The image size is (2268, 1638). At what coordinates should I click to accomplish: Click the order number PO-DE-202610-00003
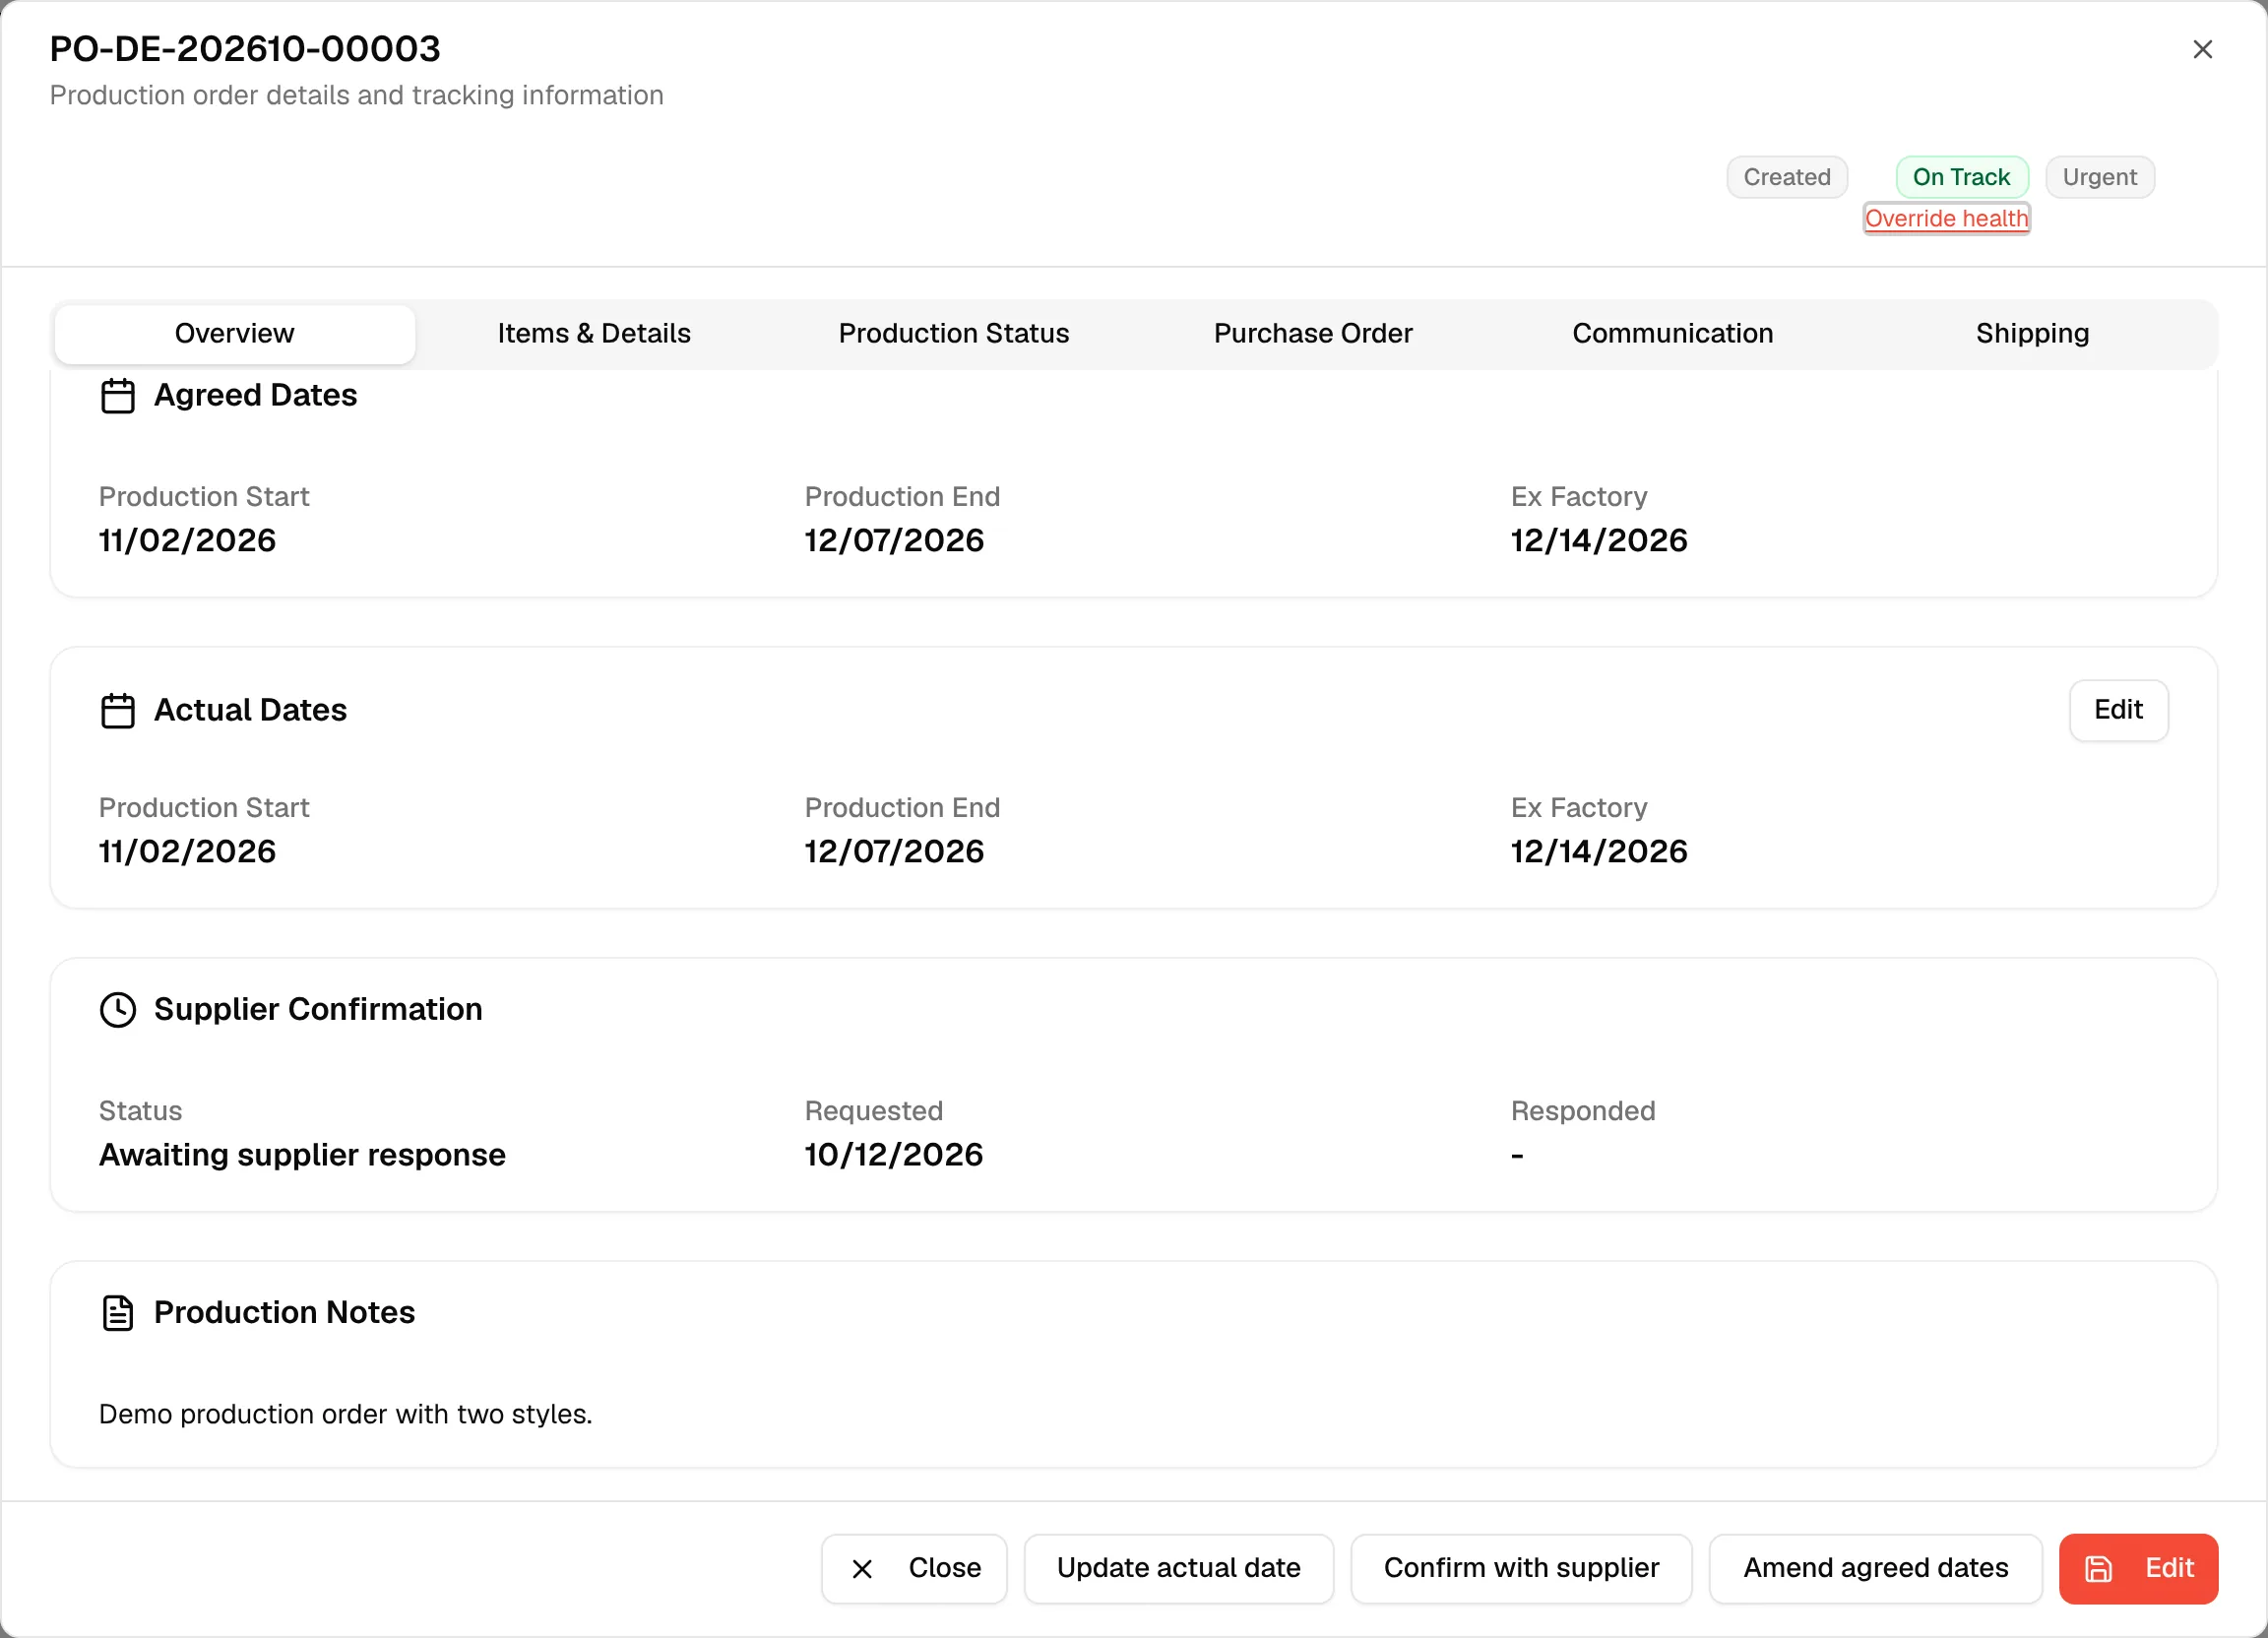pyautogui.click(x=245, y=49)
